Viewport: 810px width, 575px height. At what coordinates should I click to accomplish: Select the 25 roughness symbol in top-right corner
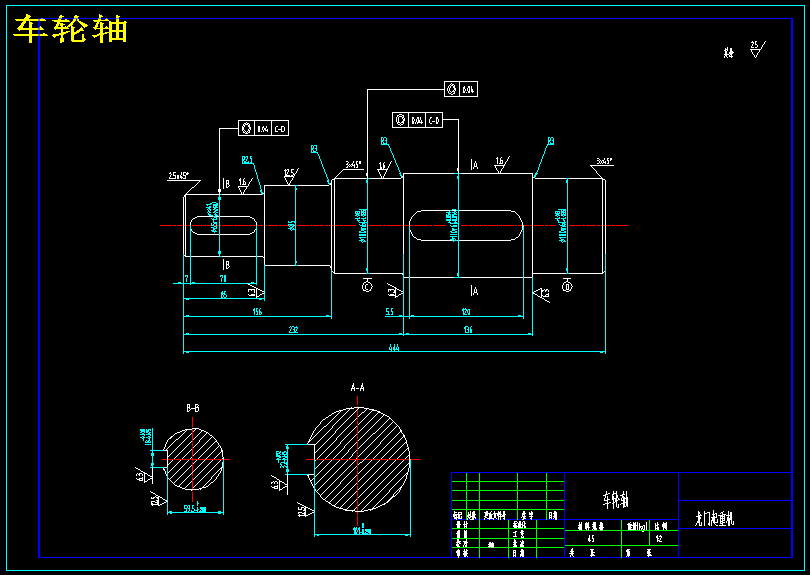coord(757,50)
